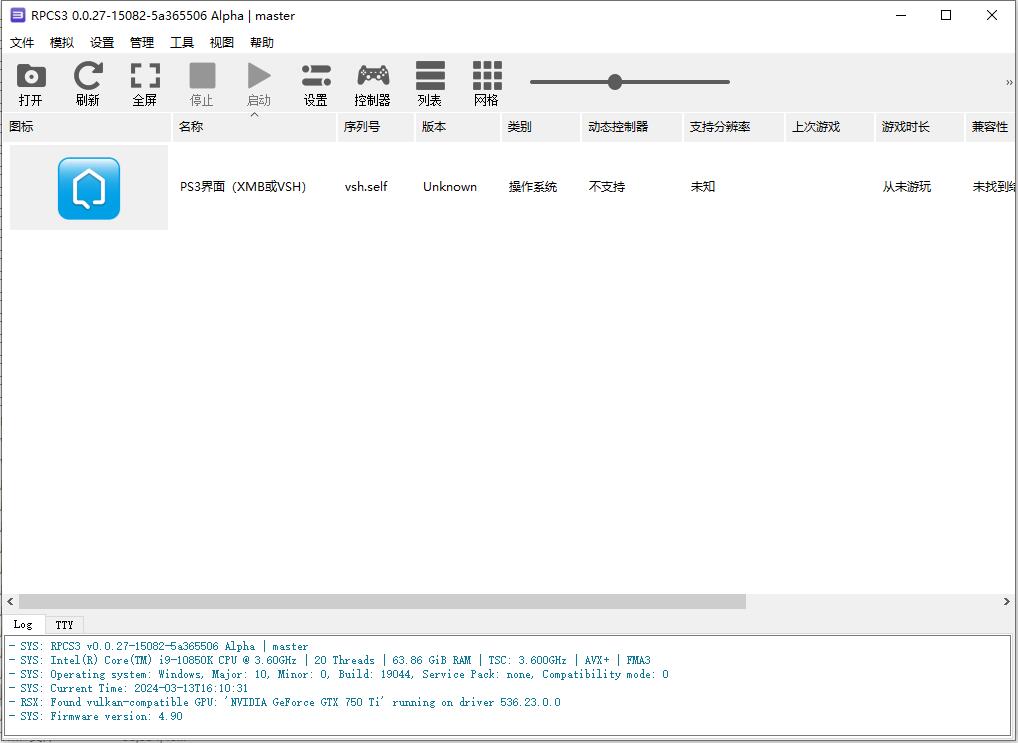Click the 停止 stop icon

click(x=202, y=76)
